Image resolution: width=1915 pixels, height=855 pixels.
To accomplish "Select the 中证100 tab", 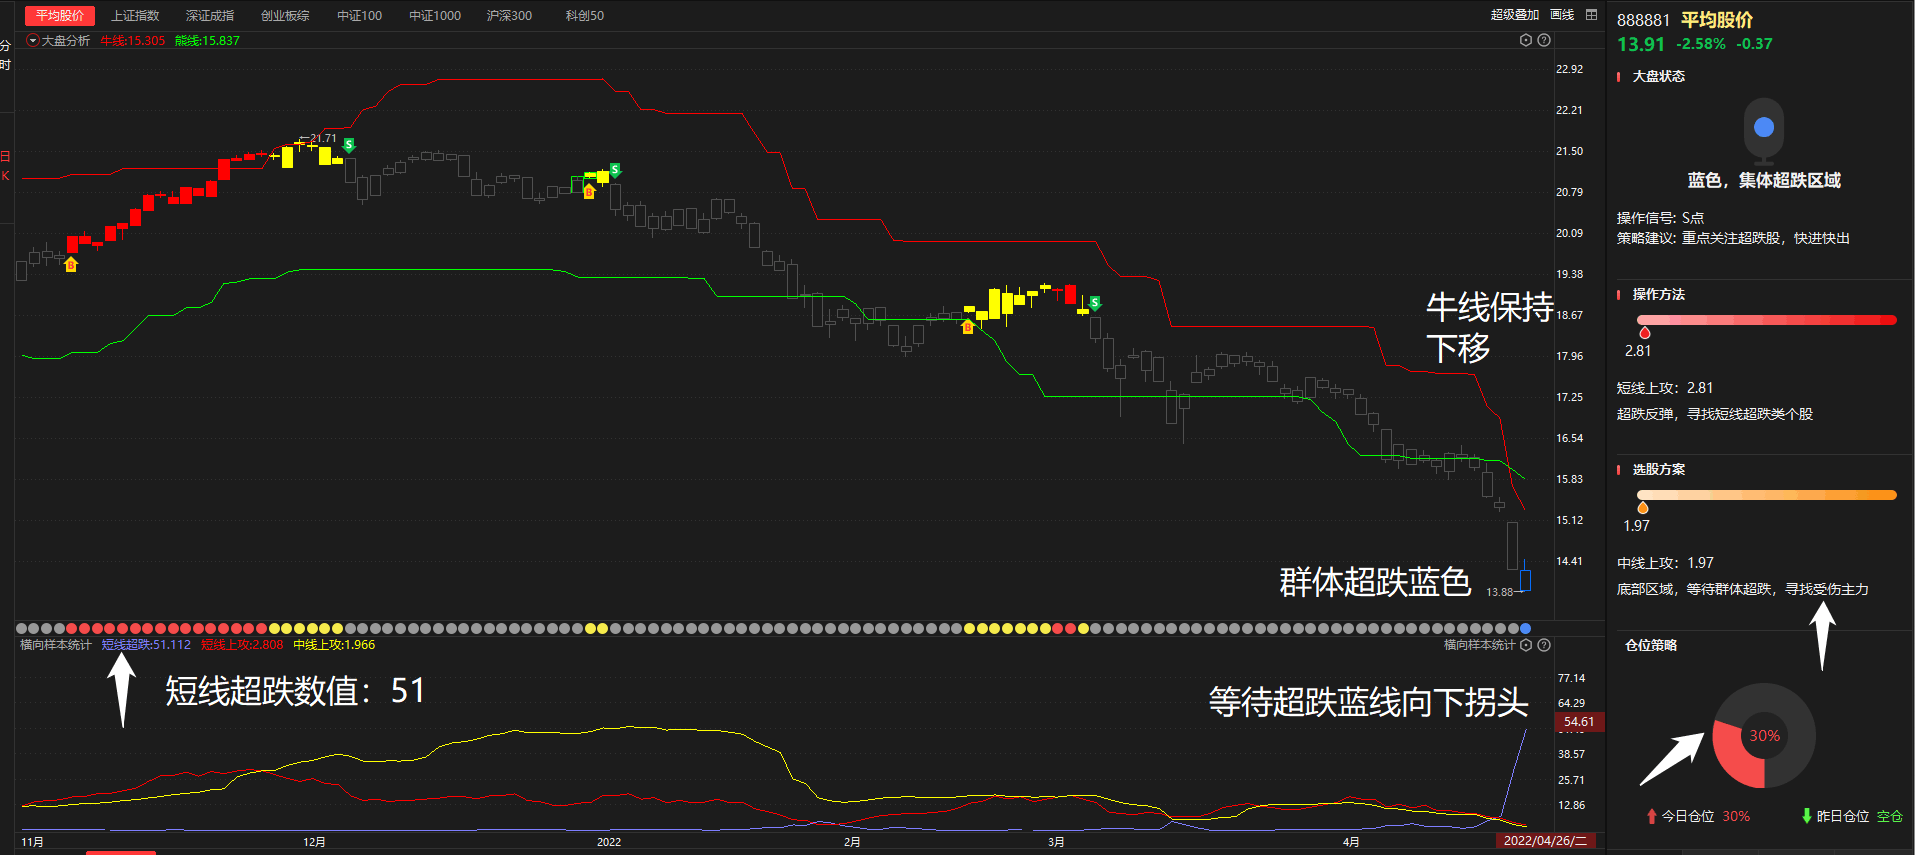I will coord(360,16).
